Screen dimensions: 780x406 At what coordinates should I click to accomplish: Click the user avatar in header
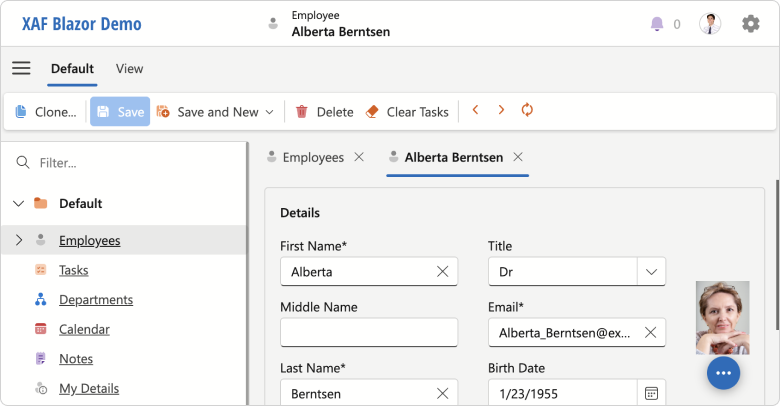[710, 24]
